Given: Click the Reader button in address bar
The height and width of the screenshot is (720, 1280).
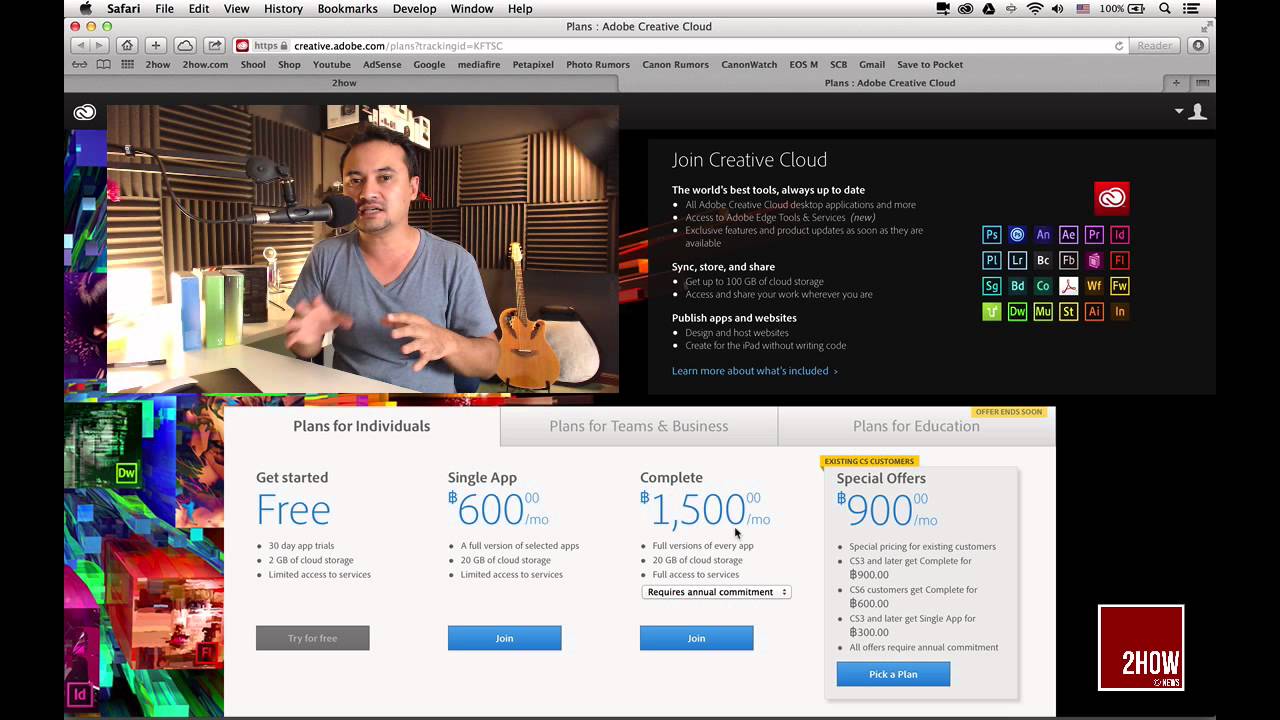Looking at the screenshot, I should [x=1154, y=45].
